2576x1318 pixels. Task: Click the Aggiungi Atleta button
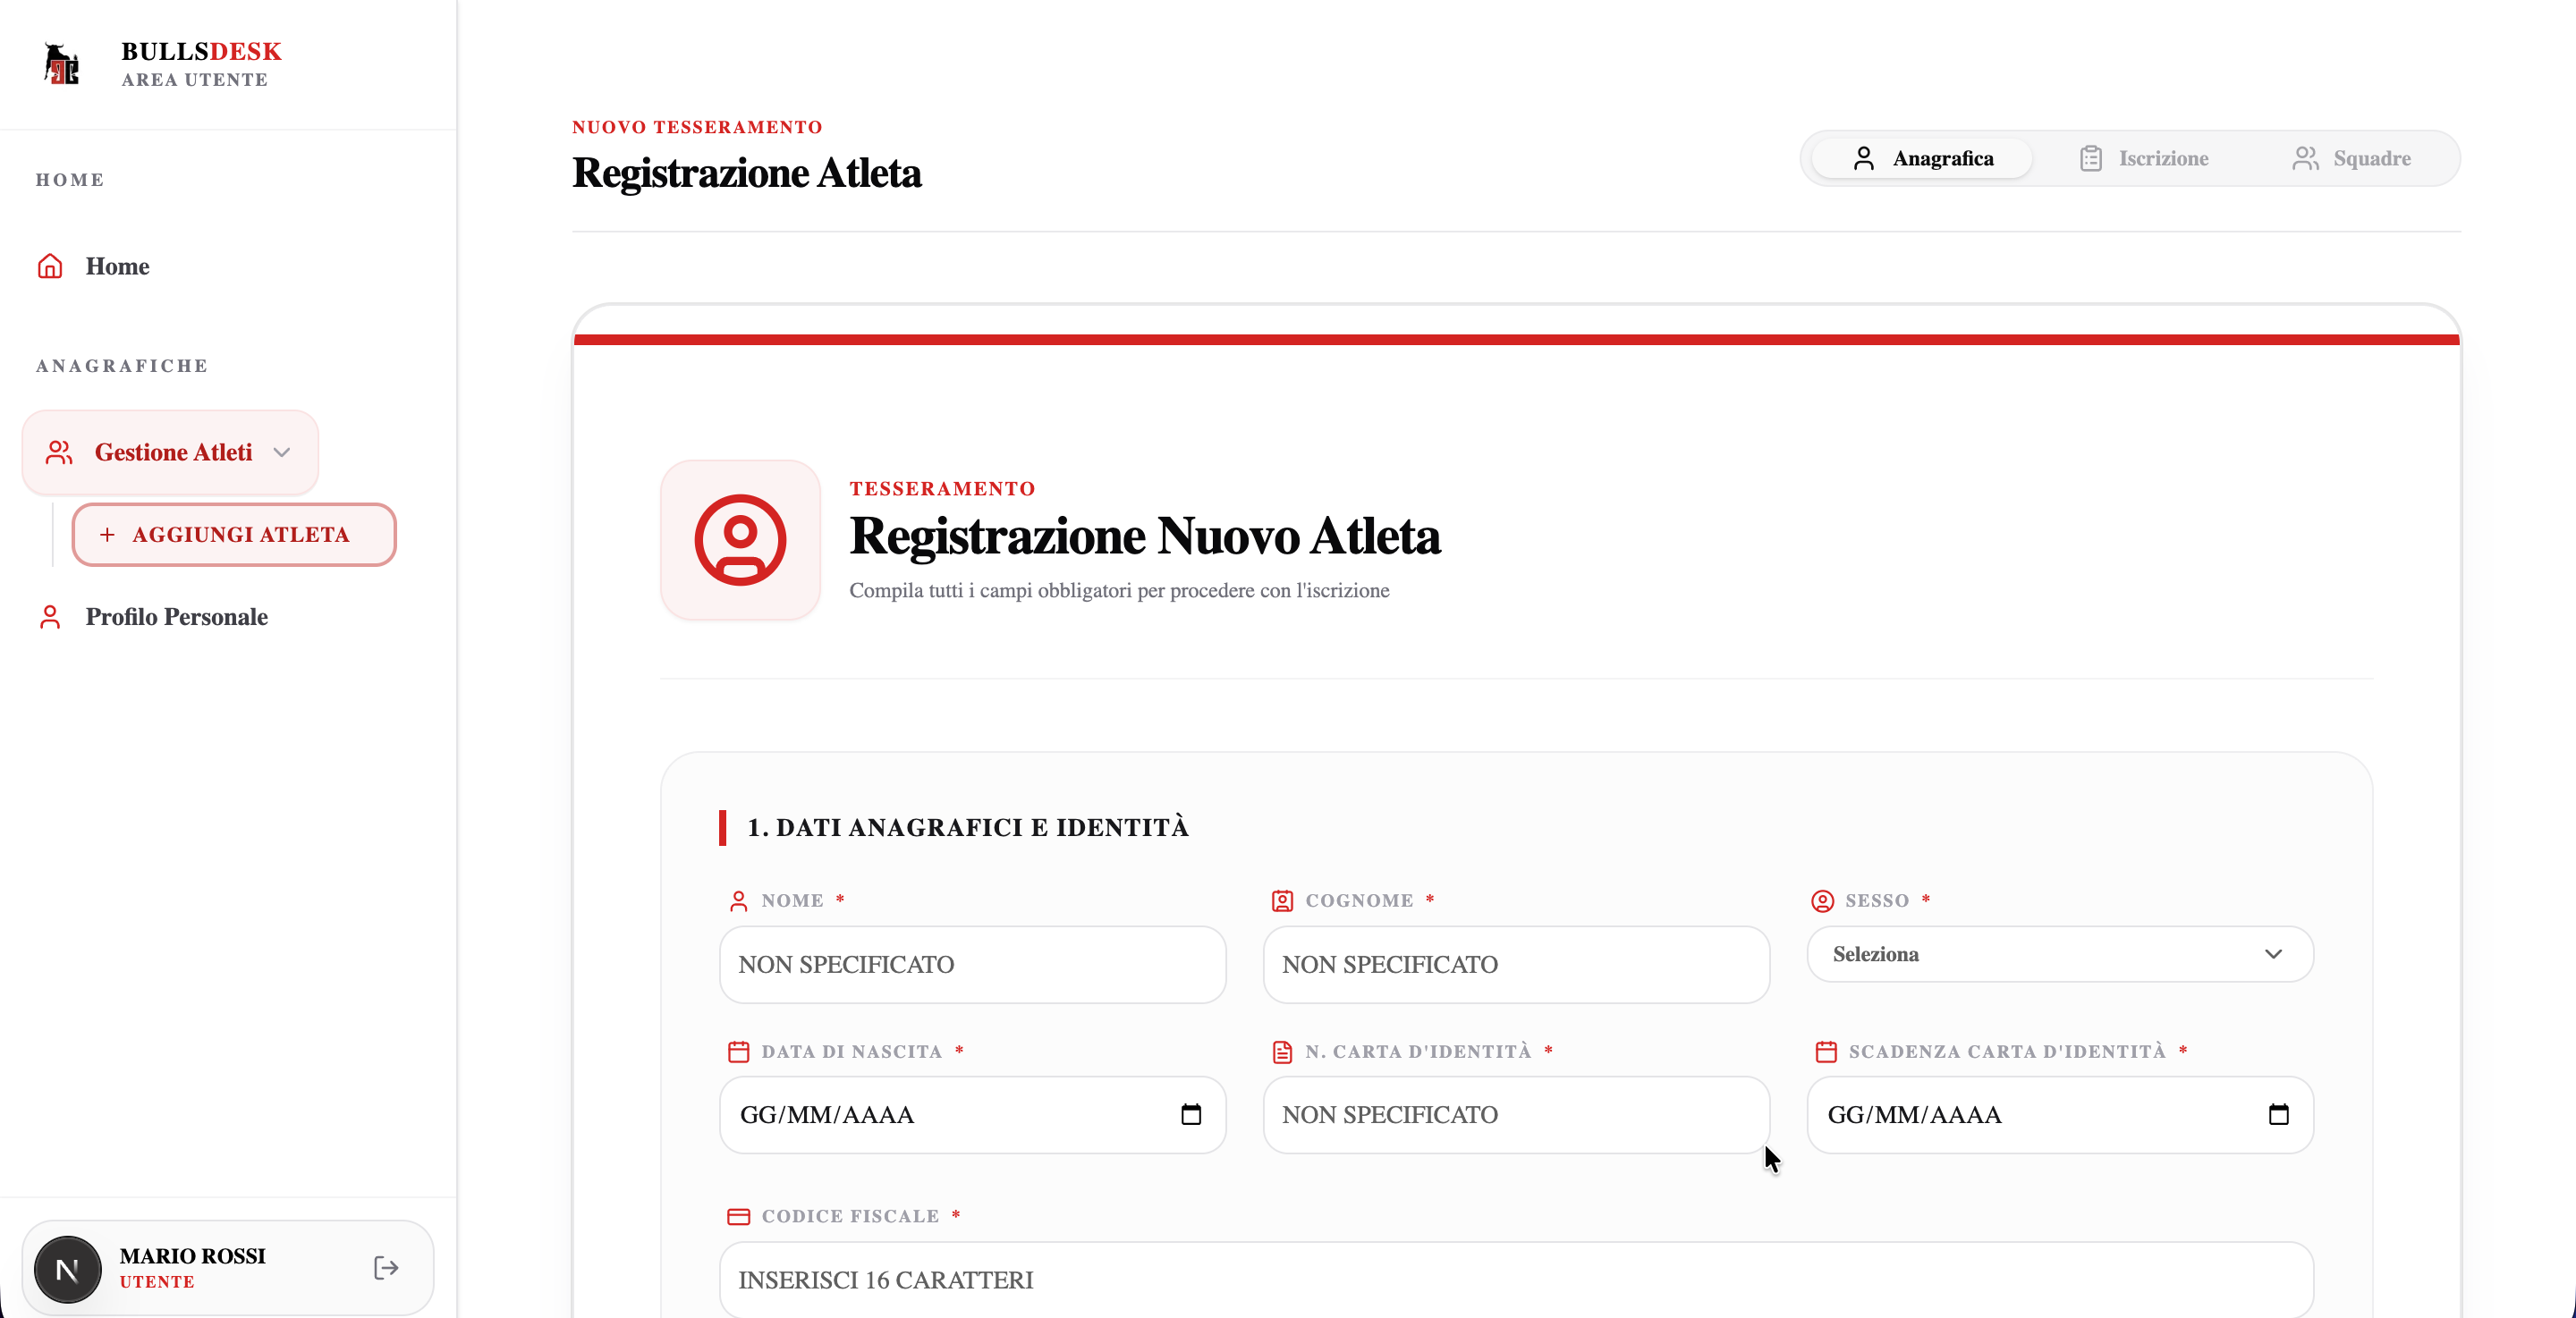[x=234, y=535]
